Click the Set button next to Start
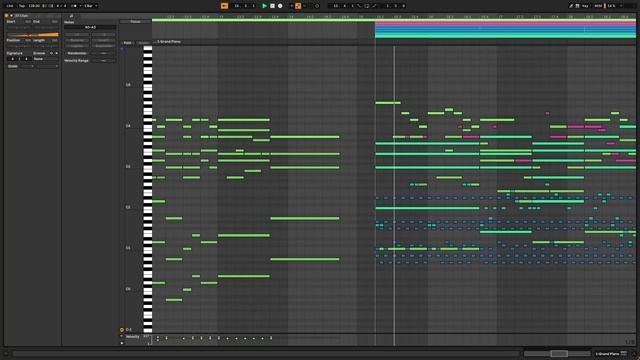Viewport: 640px width, 360px height. (x=28, y=22)
